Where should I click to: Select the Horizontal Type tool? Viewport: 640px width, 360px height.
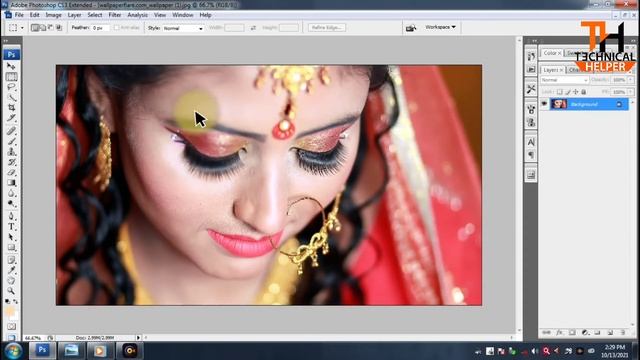[x=11, y=227]
